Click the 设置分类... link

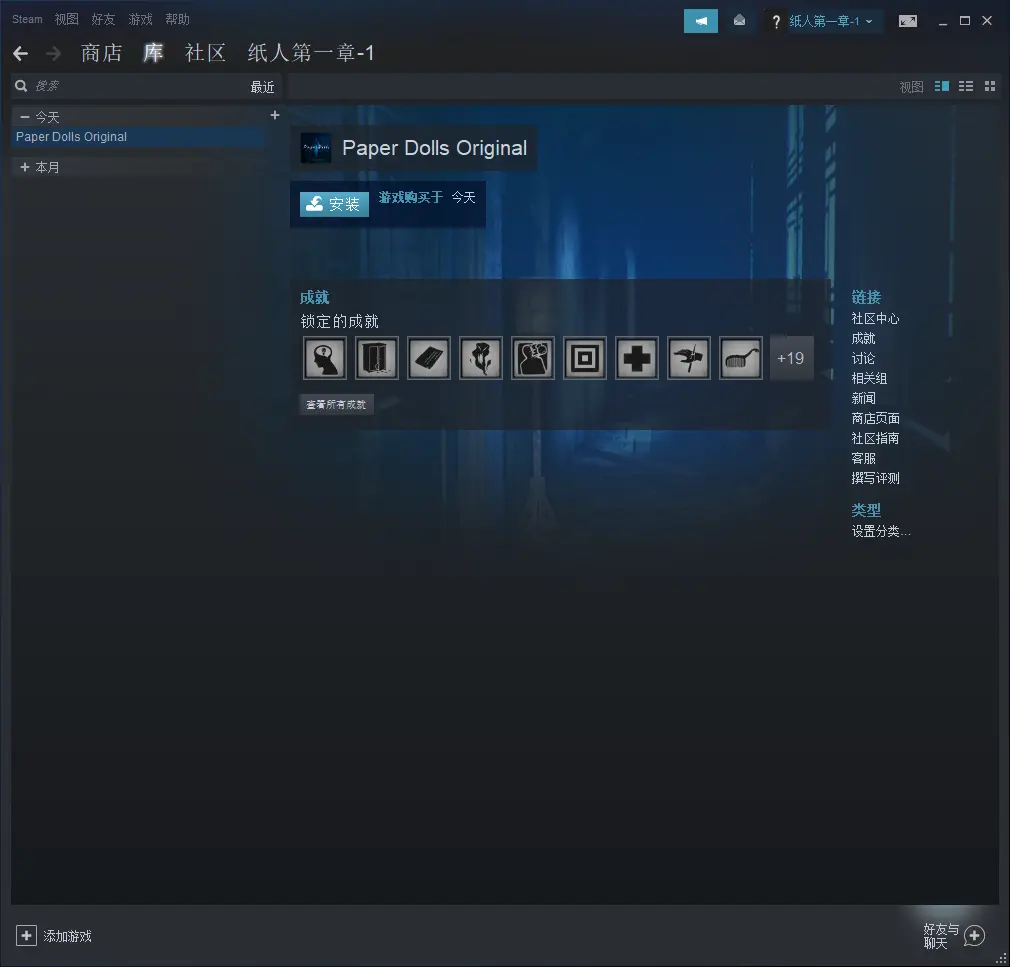tap(881, 531)
